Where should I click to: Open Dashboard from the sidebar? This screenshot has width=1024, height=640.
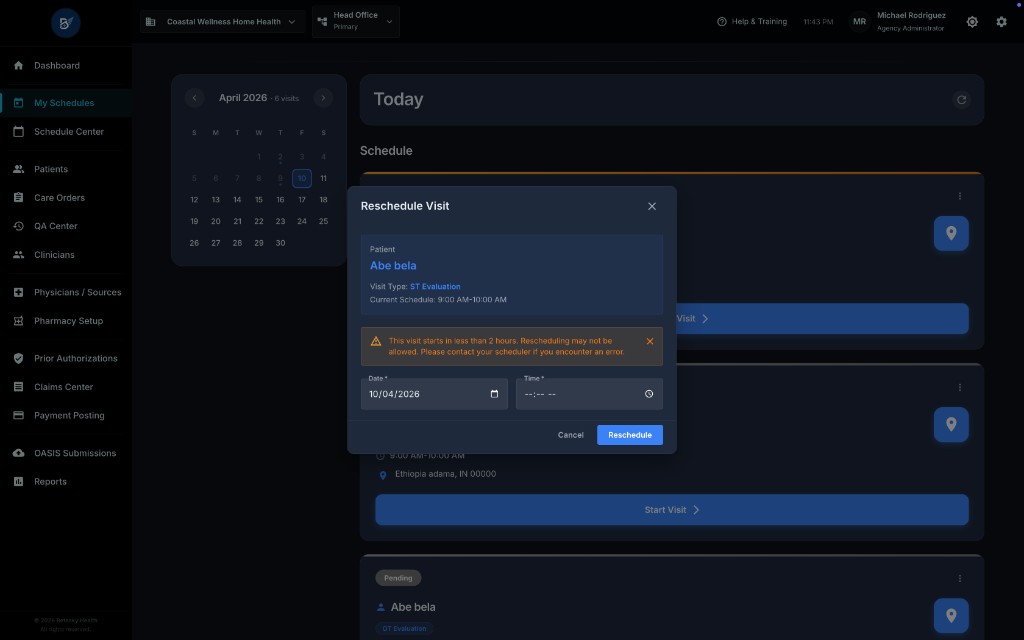tap(65, 65)
